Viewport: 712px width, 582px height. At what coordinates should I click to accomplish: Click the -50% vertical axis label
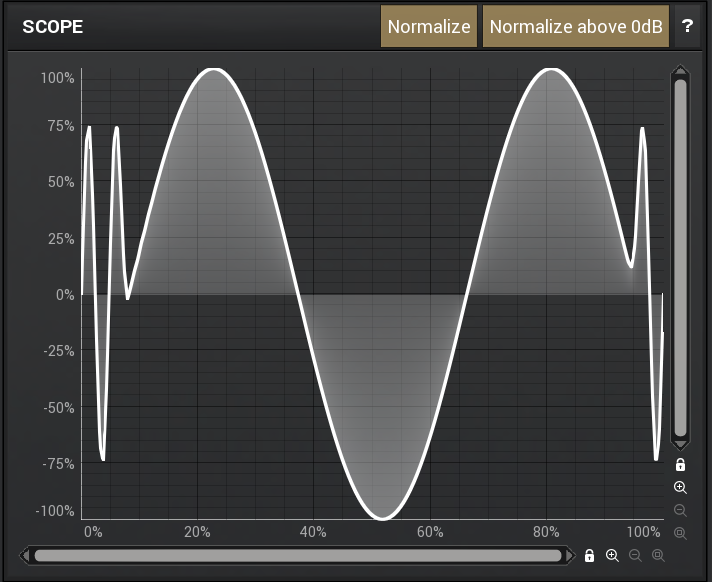click(59, 408)
